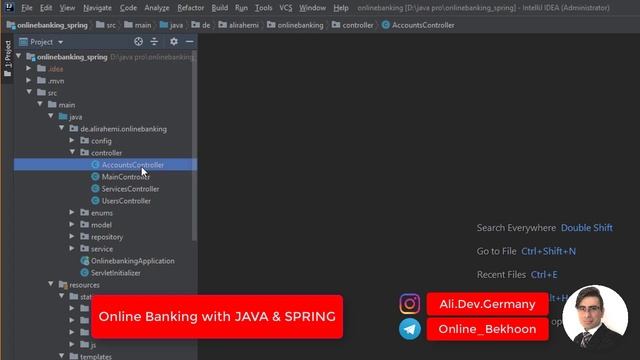The image size is (640, 360).
Task: Collapse the java folder
Action: tap(51, 116)
